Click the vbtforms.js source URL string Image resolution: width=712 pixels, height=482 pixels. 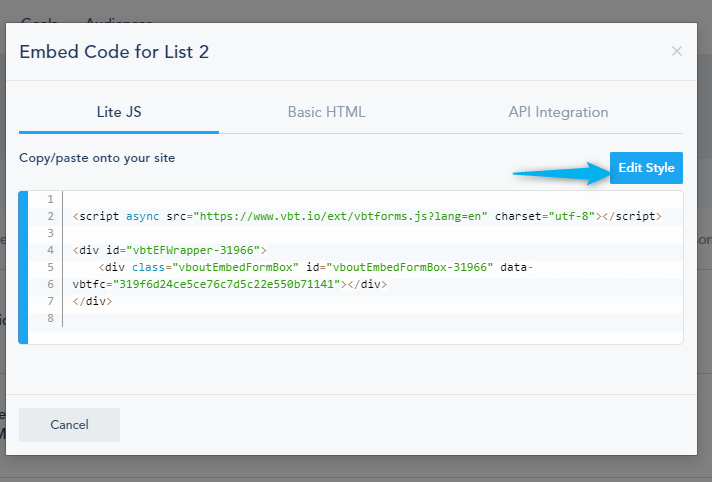pos(341,216)
